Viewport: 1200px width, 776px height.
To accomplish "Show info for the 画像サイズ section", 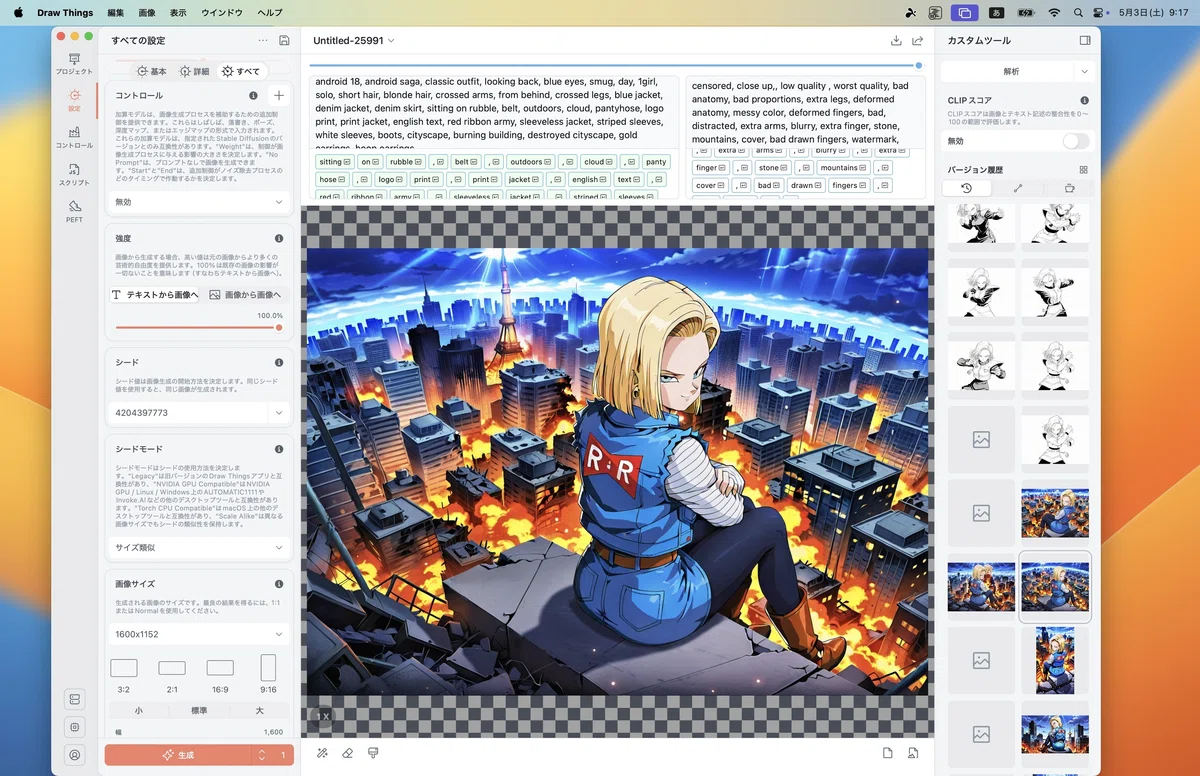I will (279, 583).
